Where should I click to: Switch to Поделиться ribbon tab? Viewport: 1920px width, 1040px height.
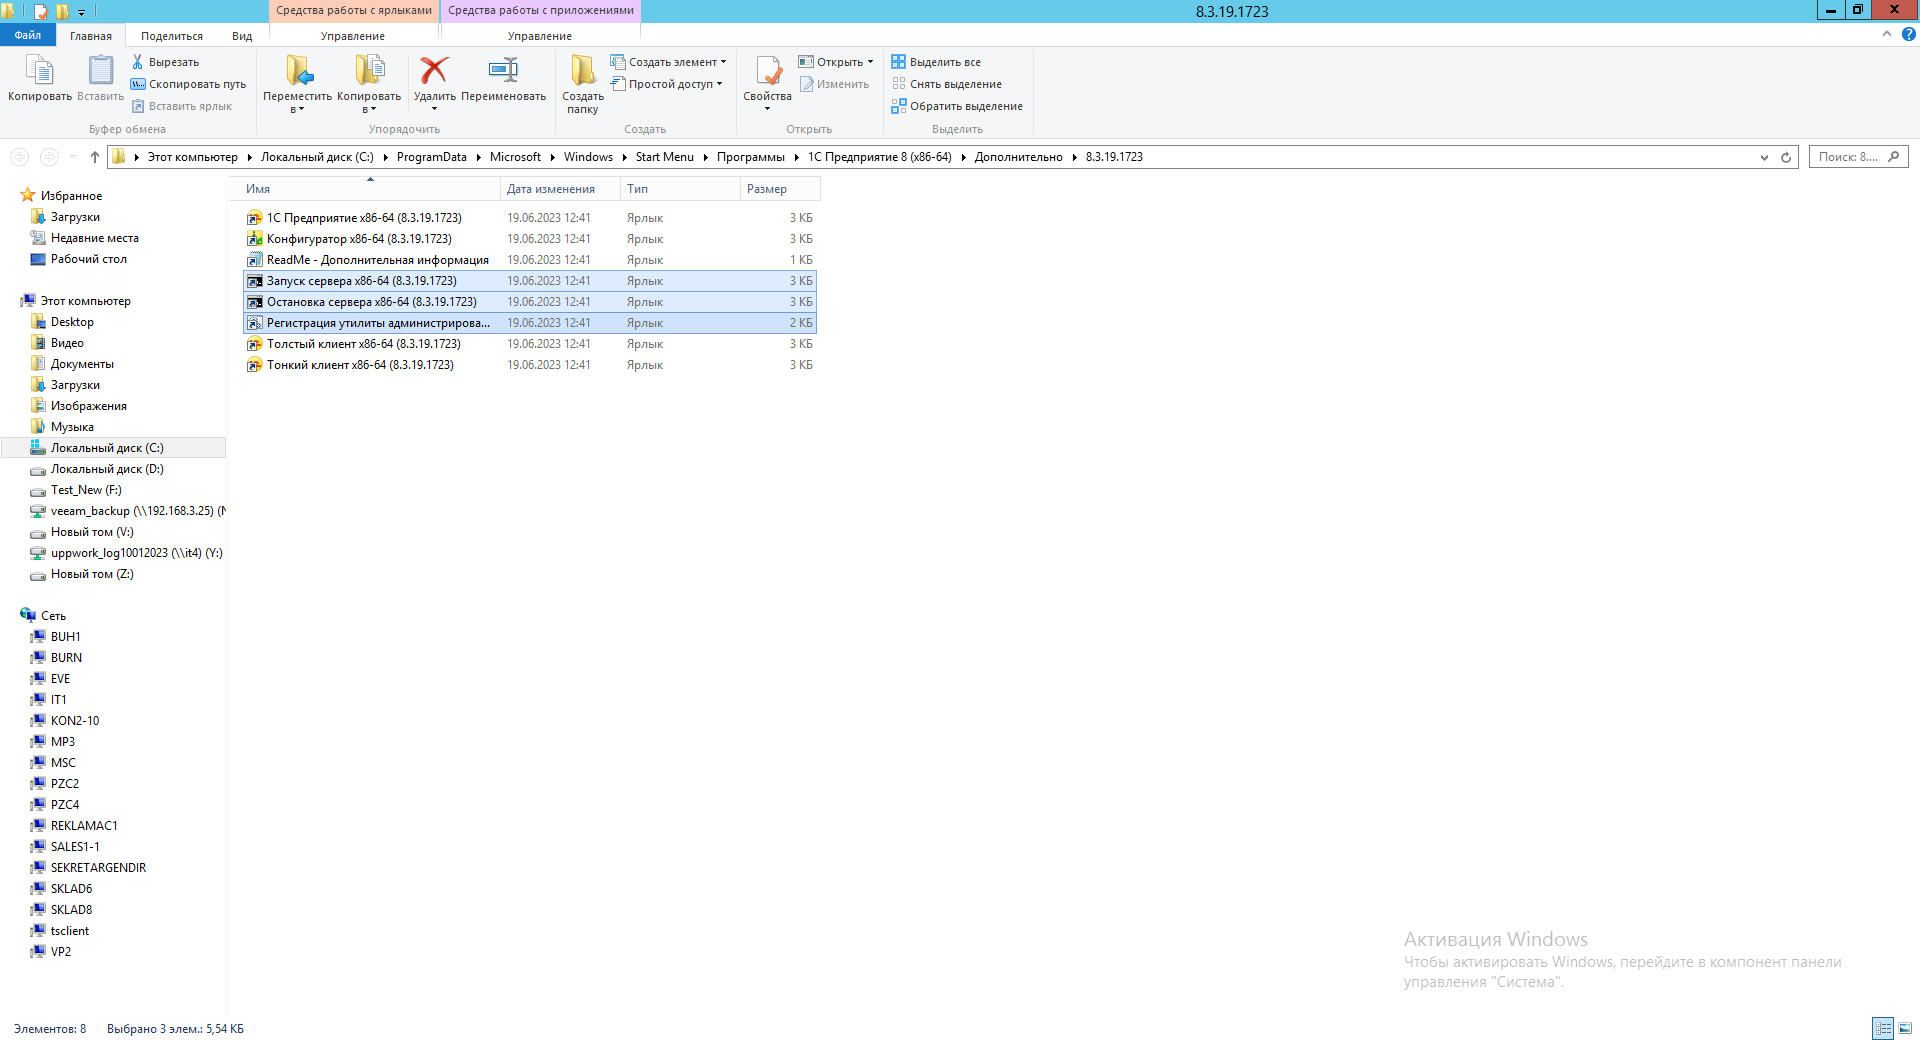[x=172, y=36]
